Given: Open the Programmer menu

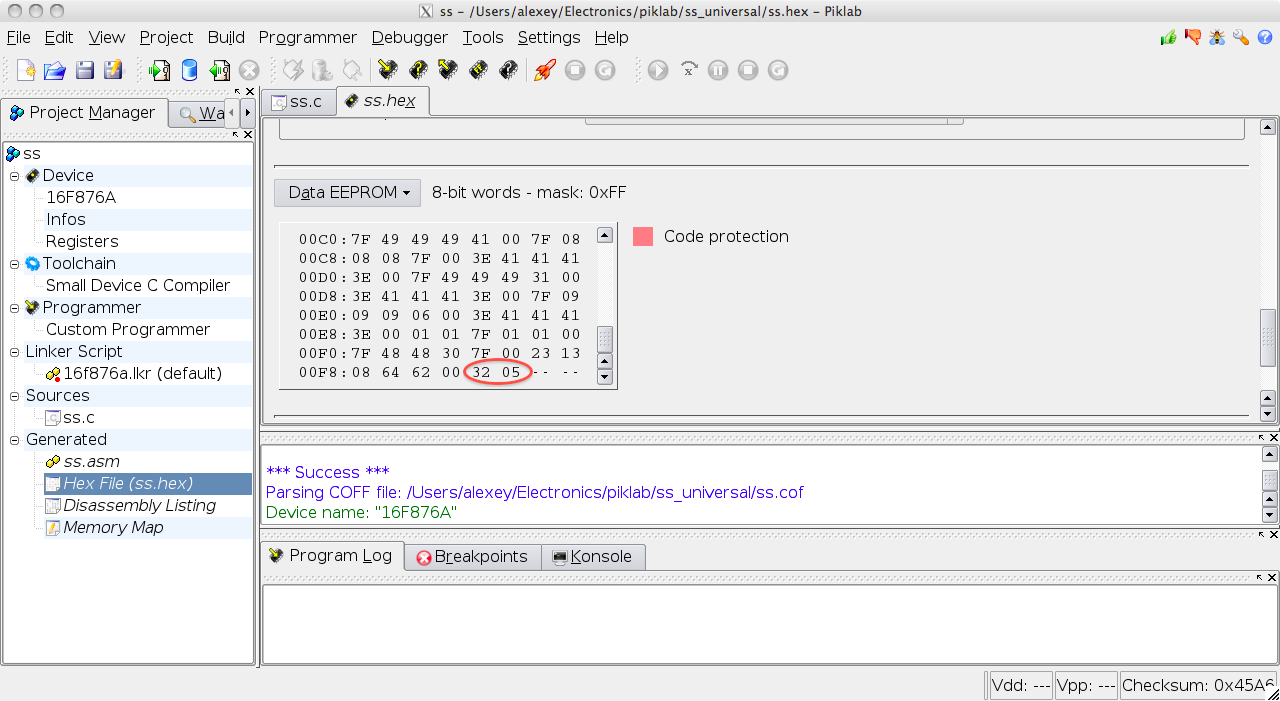Looking at the screenshot, I should (x=307, y=37).
